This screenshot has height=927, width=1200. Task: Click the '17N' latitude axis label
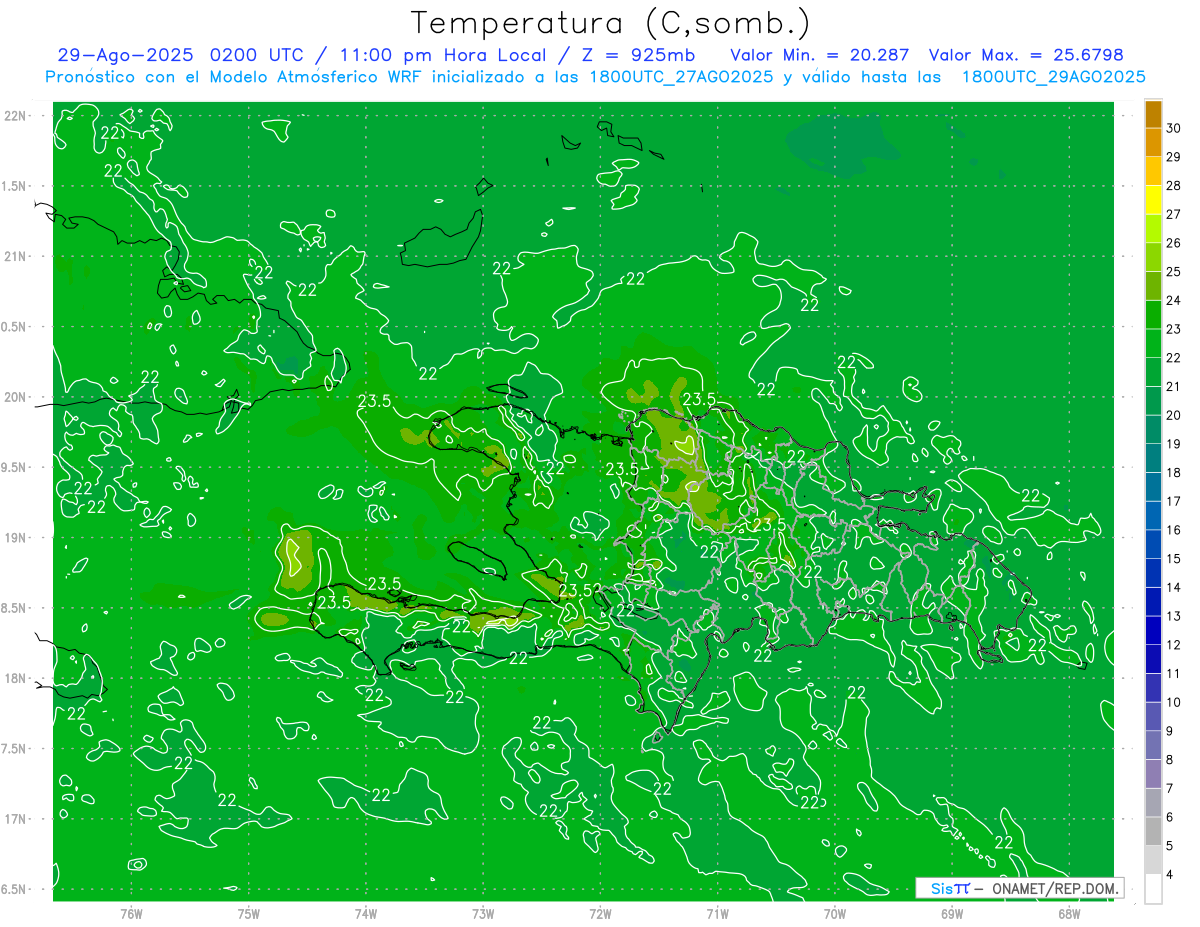pyautogui.click(x=17, y=819)
